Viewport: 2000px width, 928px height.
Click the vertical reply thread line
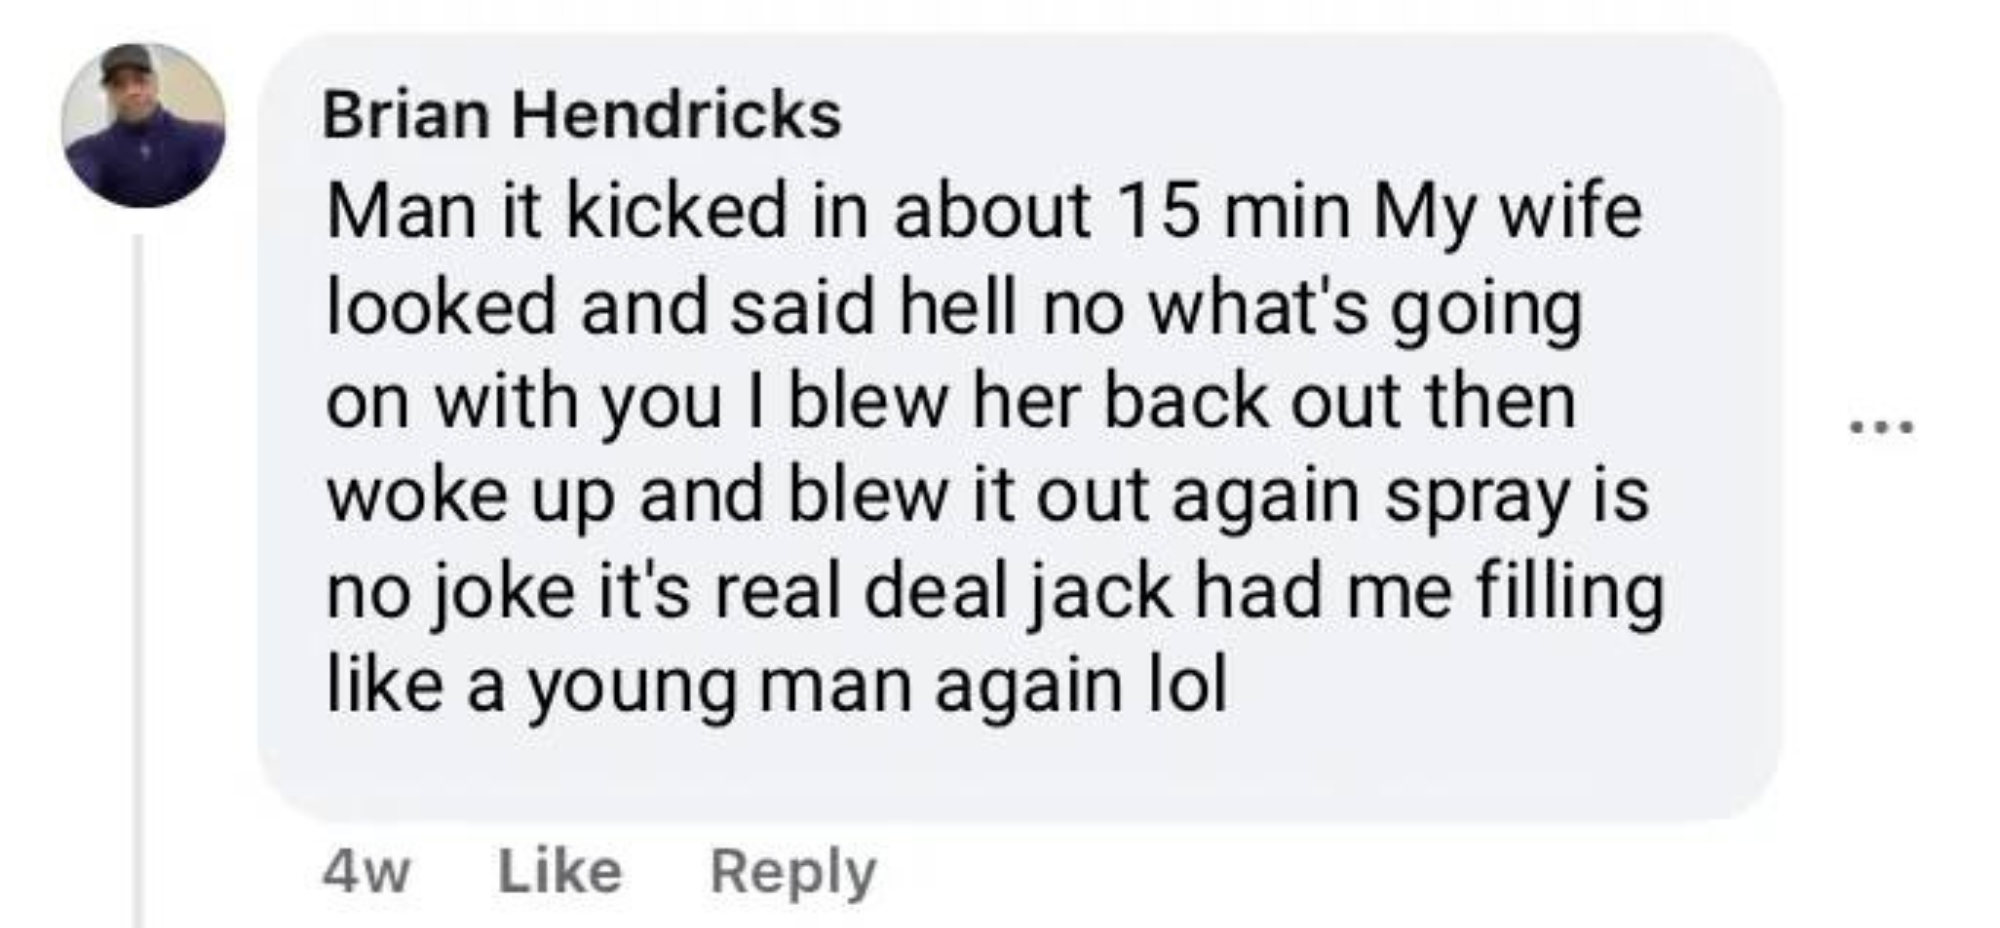pos(139,581)
